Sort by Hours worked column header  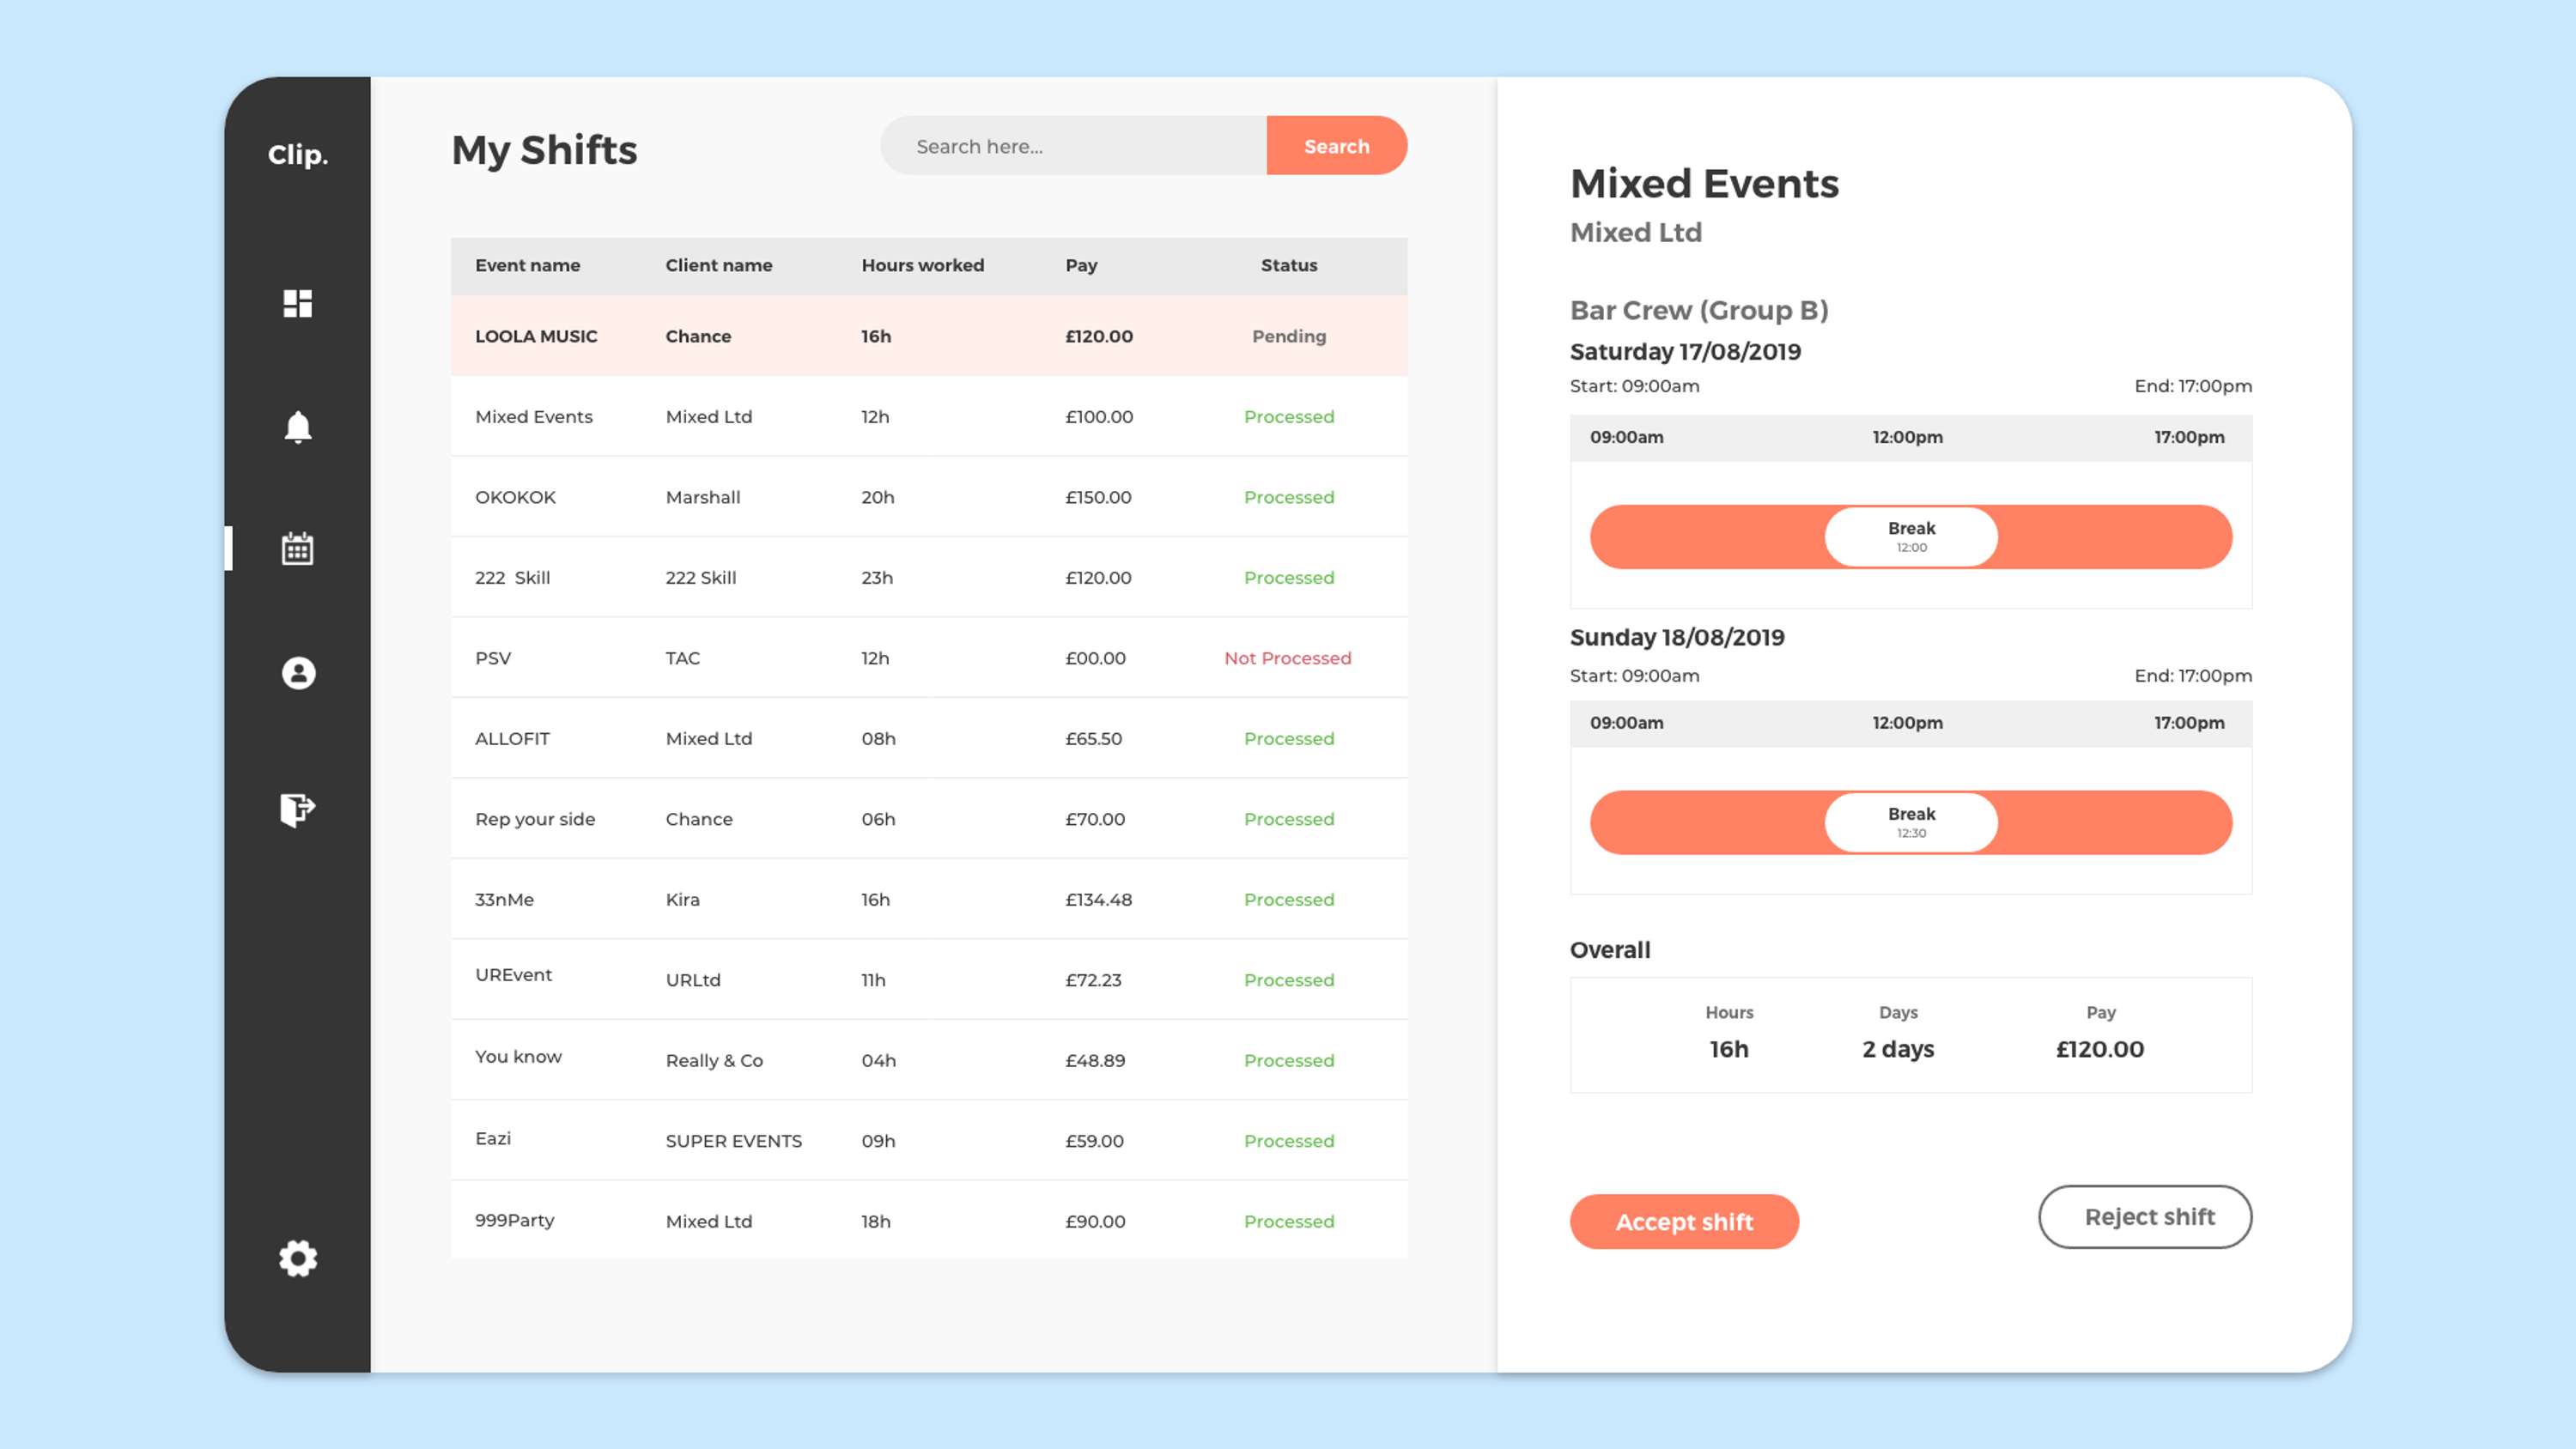pyautogui.click(x=923, y=265)
